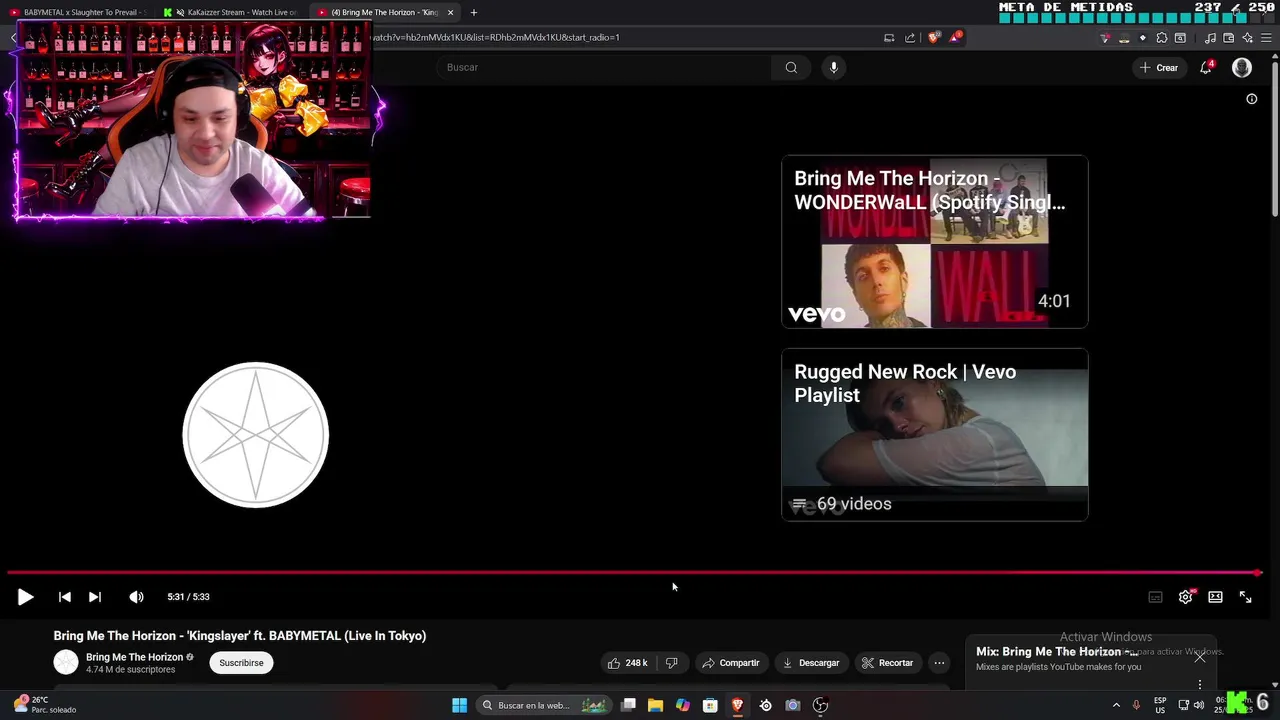Open the Compartir share dialog
This screenshot has height=720, width=1280.
(x=731, y=663)
